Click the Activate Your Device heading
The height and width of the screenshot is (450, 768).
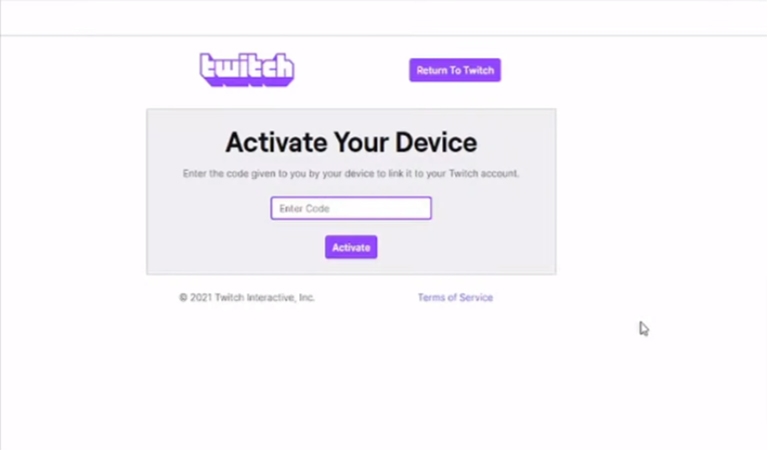(x=351, y=142)
